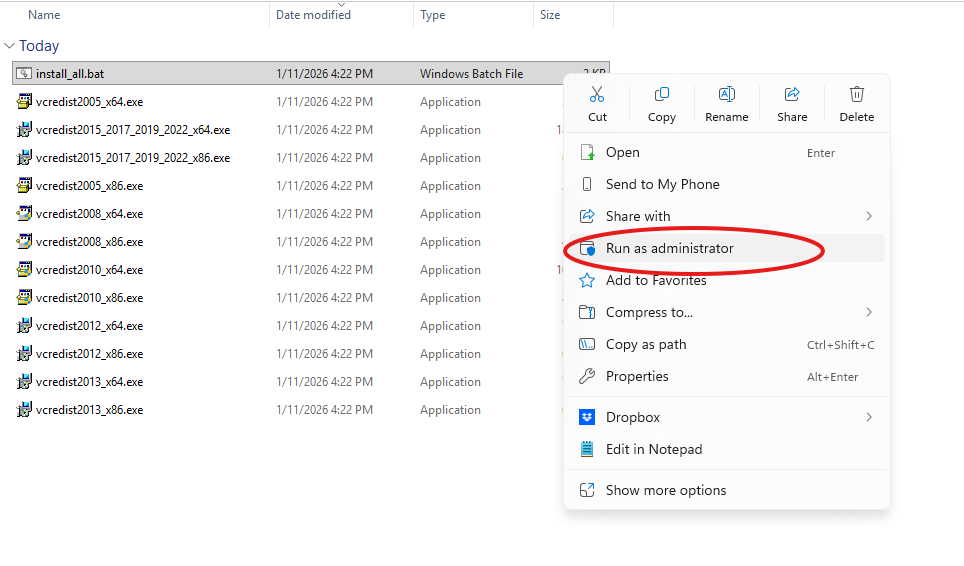The image size is (964, 566).
Task: Click the Cut scissors icon
Action: tap(597, 95)
